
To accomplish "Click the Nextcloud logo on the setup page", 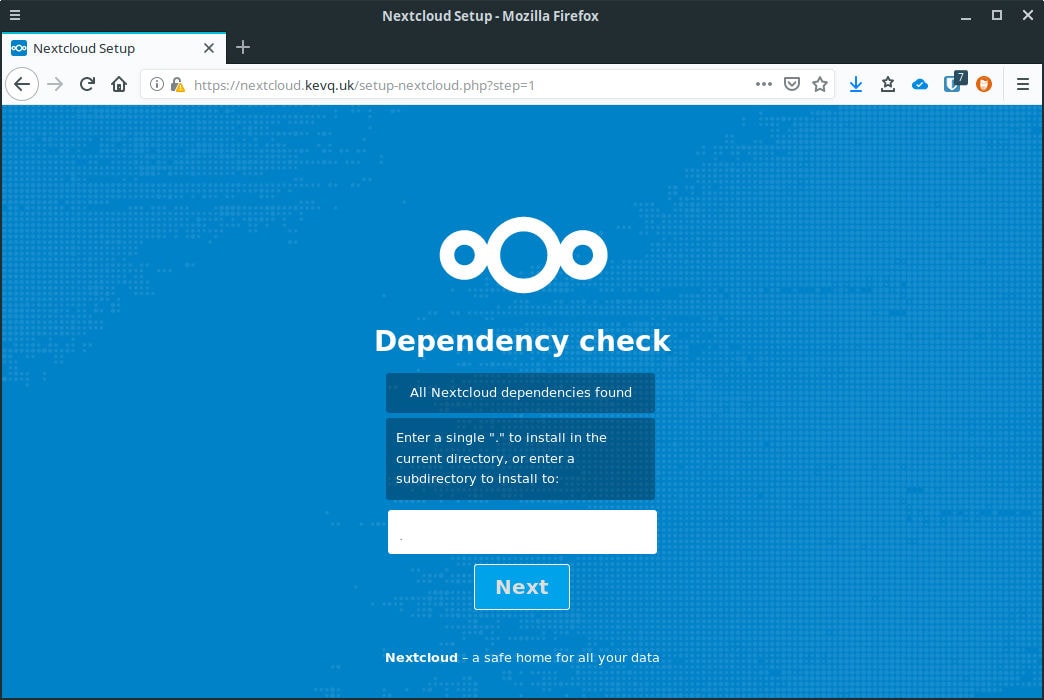I will click(522, 254).
